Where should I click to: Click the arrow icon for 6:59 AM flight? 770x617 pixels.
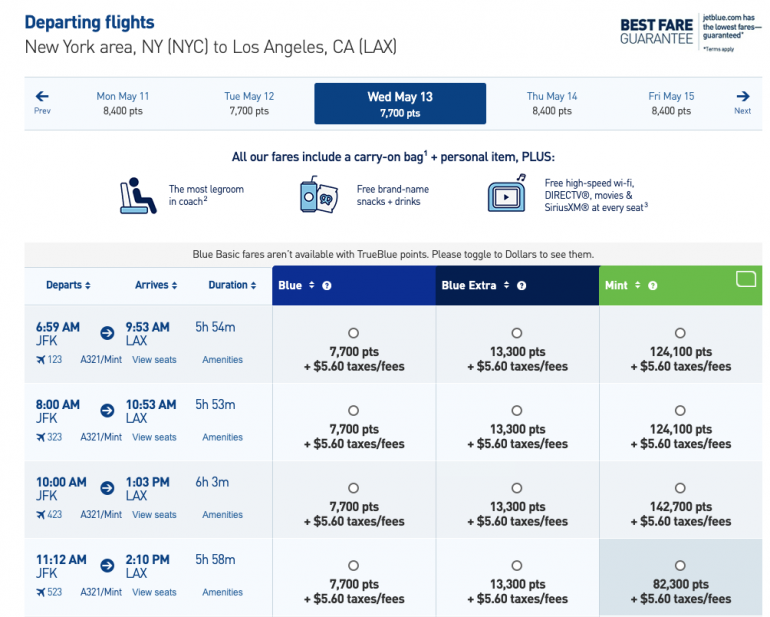107,333
